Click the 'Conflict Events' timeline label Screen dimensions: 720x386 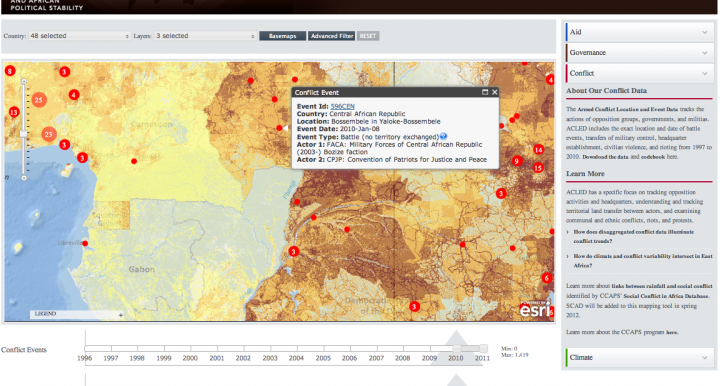[x=24, y=350]
